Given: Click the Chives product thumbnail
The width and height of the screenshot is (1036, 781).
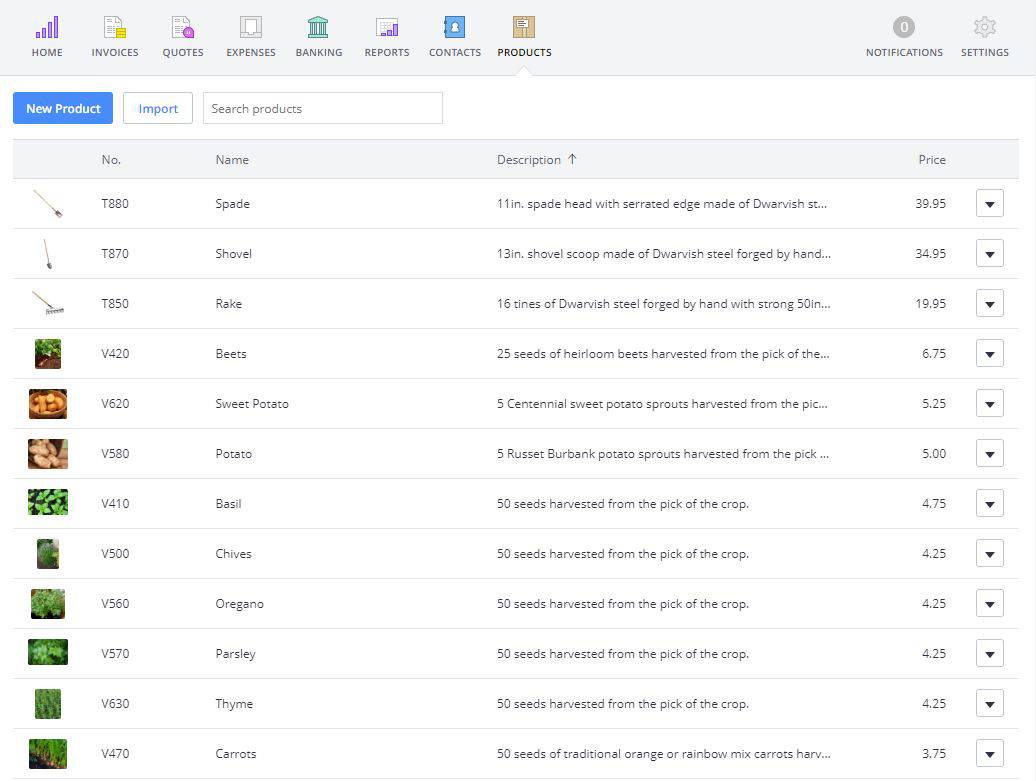Looking at the screenshot, I should (x=48, y=554).
